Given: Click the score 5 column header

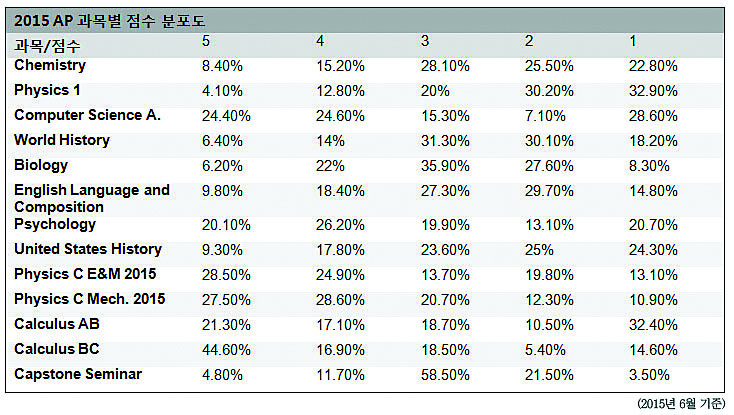Looking at the screenshot, I should coord(206,41).
